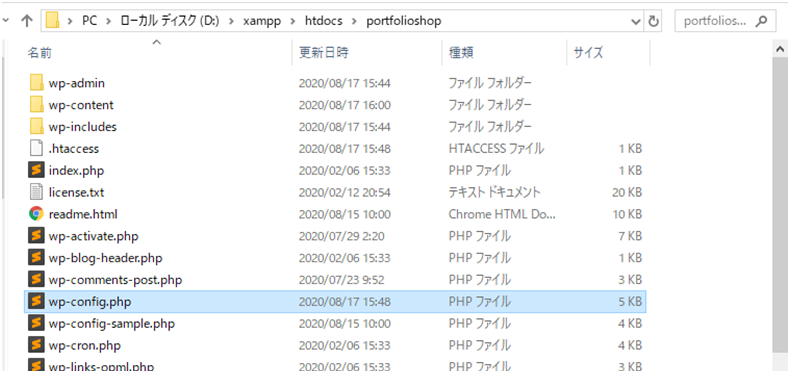
Task: Click the wp-blog-header.php file icon
Action: (x=37, y=258)
